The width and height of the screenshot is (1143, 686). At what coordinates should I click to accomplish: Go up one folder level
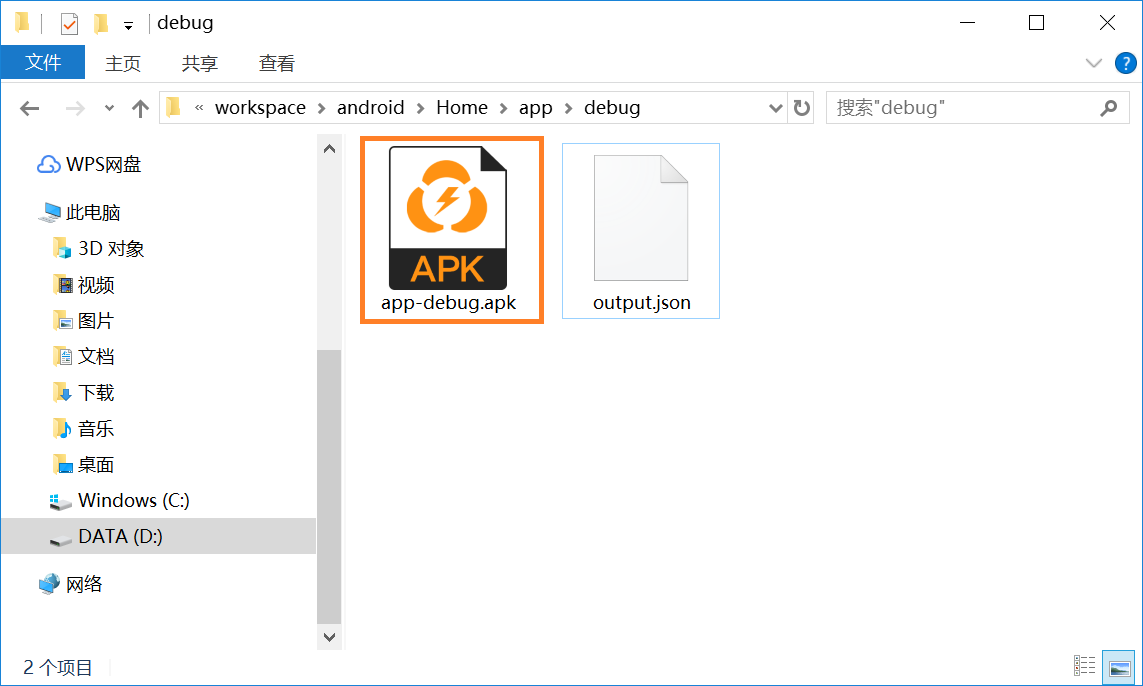(140, 109)
